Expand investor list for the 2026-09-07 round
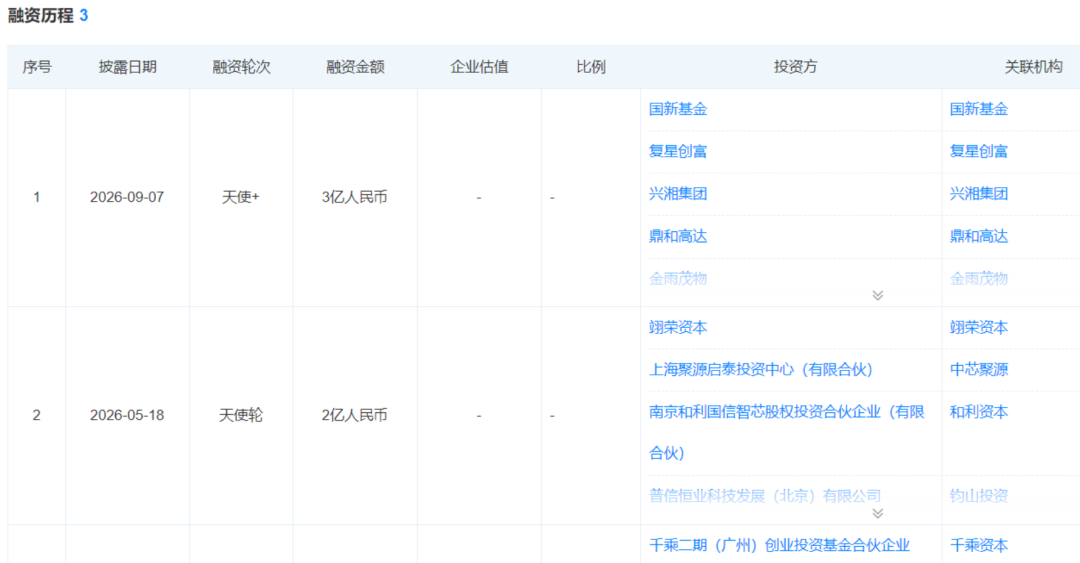This screenshot has width=1080, height=563. pyautogui.click(x=878, y=296)
